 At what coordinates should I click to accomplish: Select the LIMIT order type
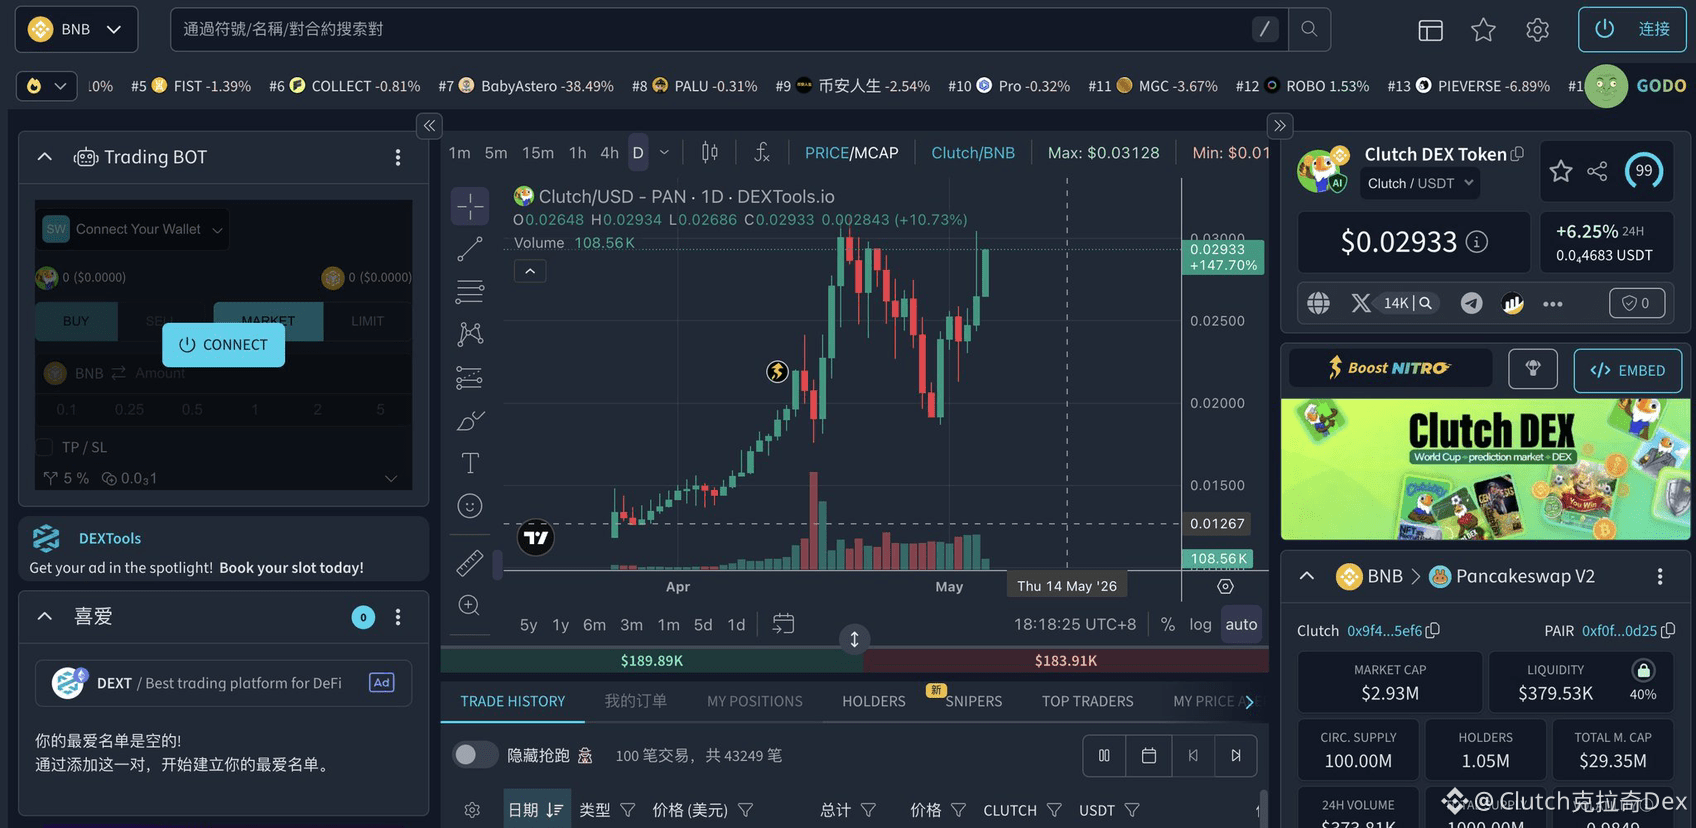(367, 321)
